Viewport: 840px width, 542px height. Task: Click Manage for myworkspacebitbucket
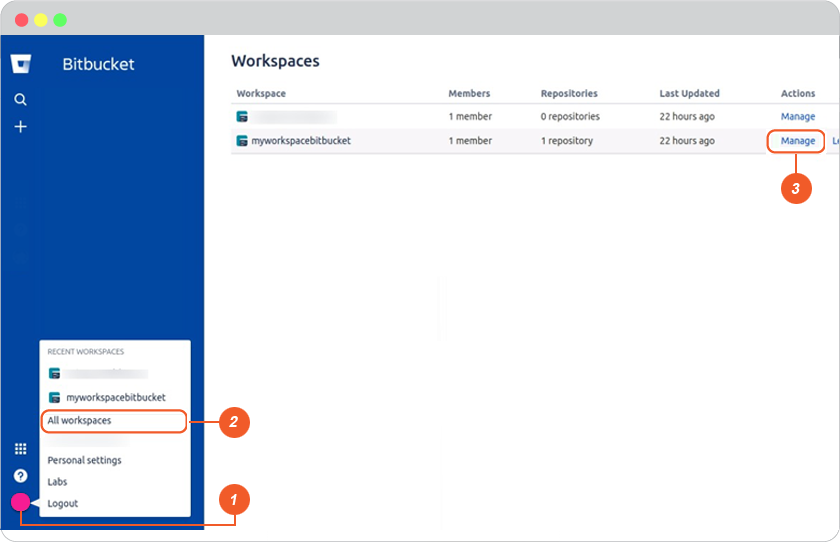pyautogui.click(x=798, y=141)
